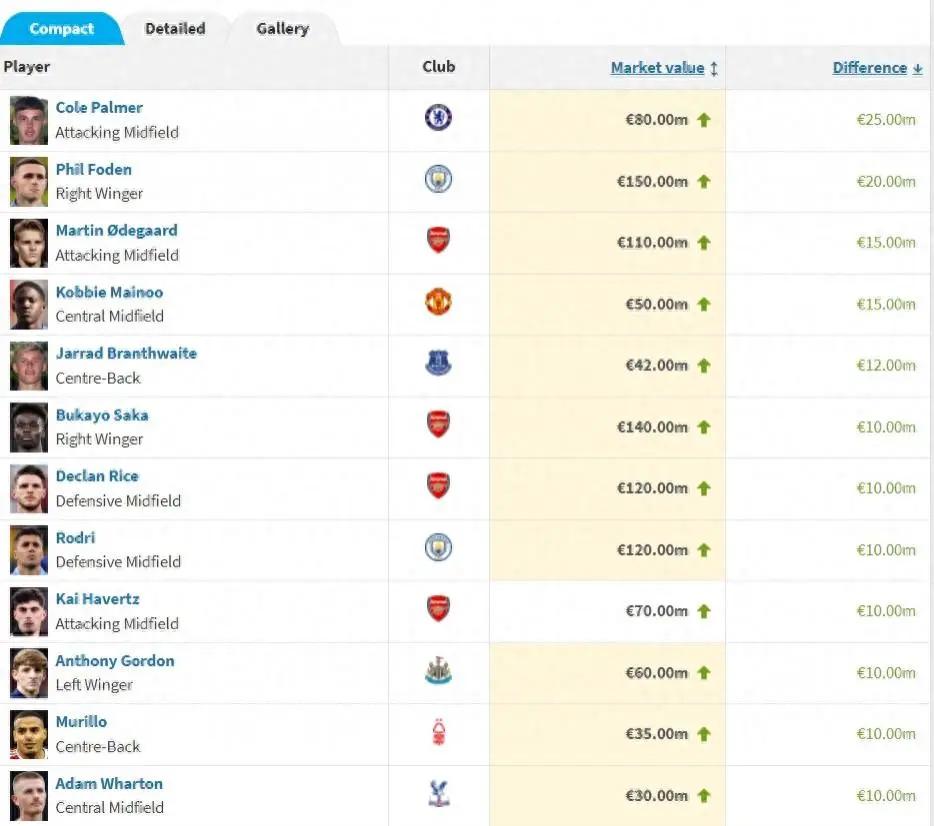The image size is (934, 826).
Task: Sort table by Difference column
Action: pos(870,68)
